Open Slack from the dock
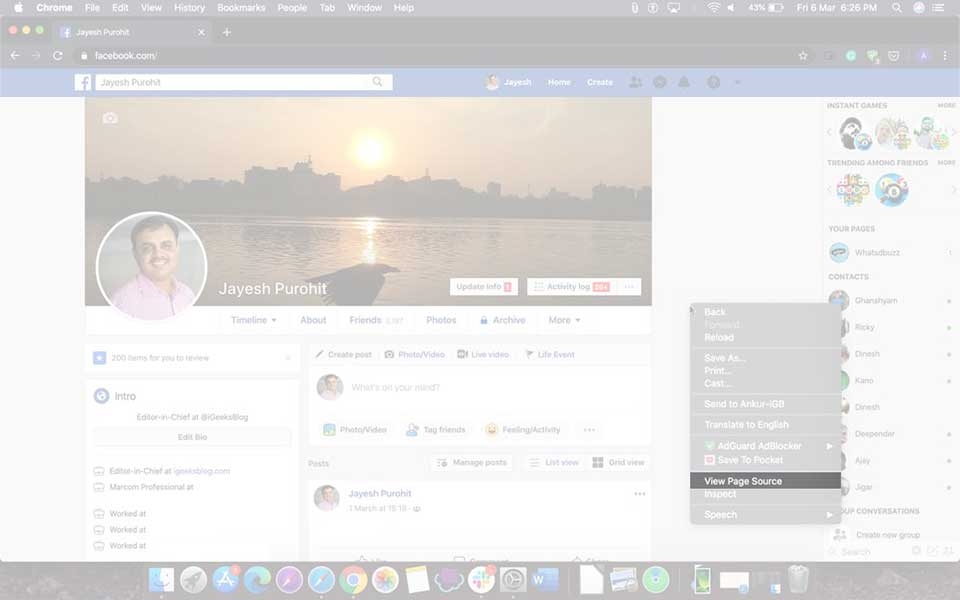Image resolution: width=960 pixels, height=600 pixels. (x=481, y=579)
